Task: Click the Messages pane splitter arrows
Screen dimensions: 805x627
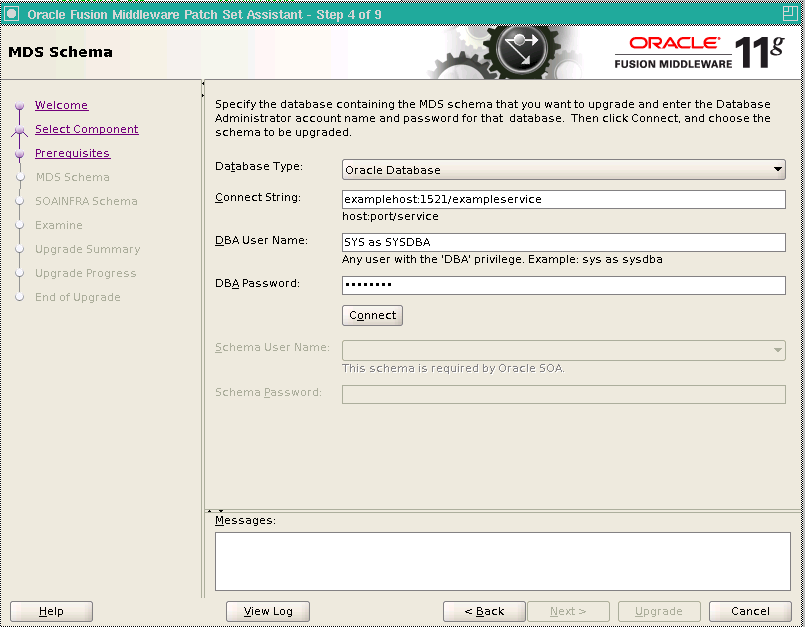Action: coord(215,511)
